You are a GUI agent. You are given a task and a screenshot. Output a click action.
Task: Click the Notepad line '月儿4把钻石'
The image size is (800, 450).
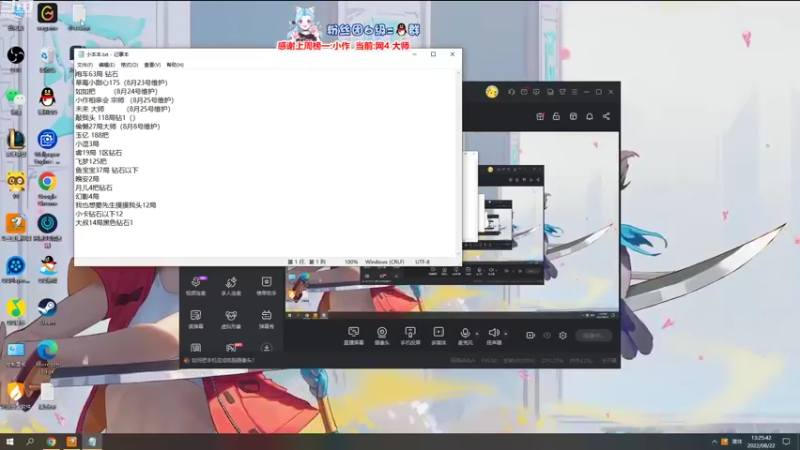coord(94,188)
